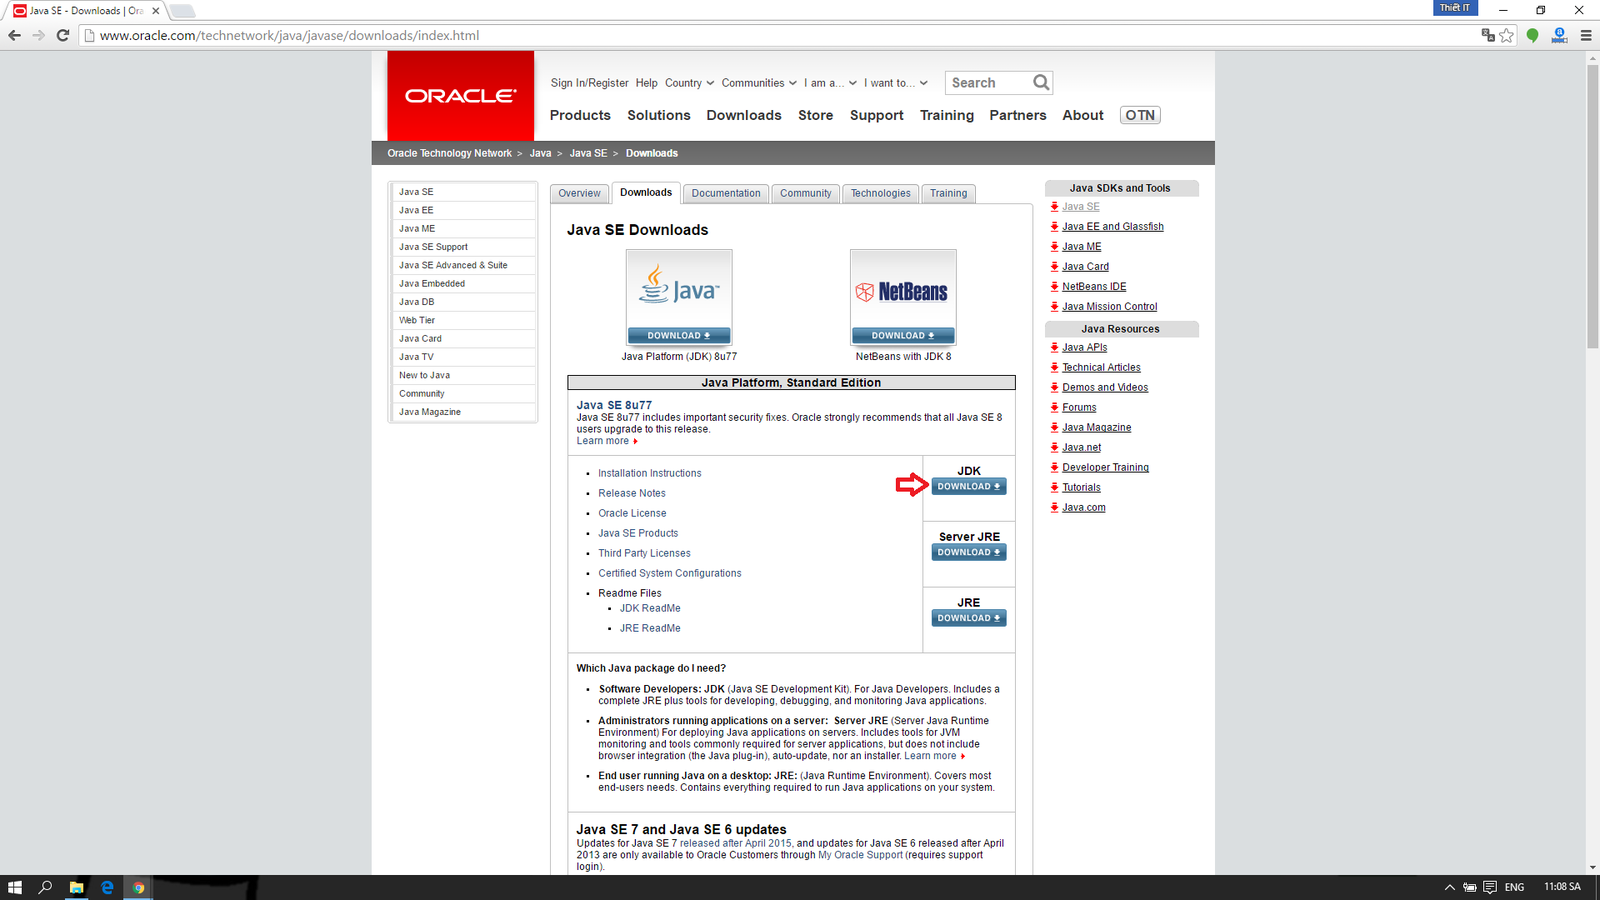Viewport: 1600px width, 900px height.
Task: Open the Sign In/Register link
Action: point(589,83)
